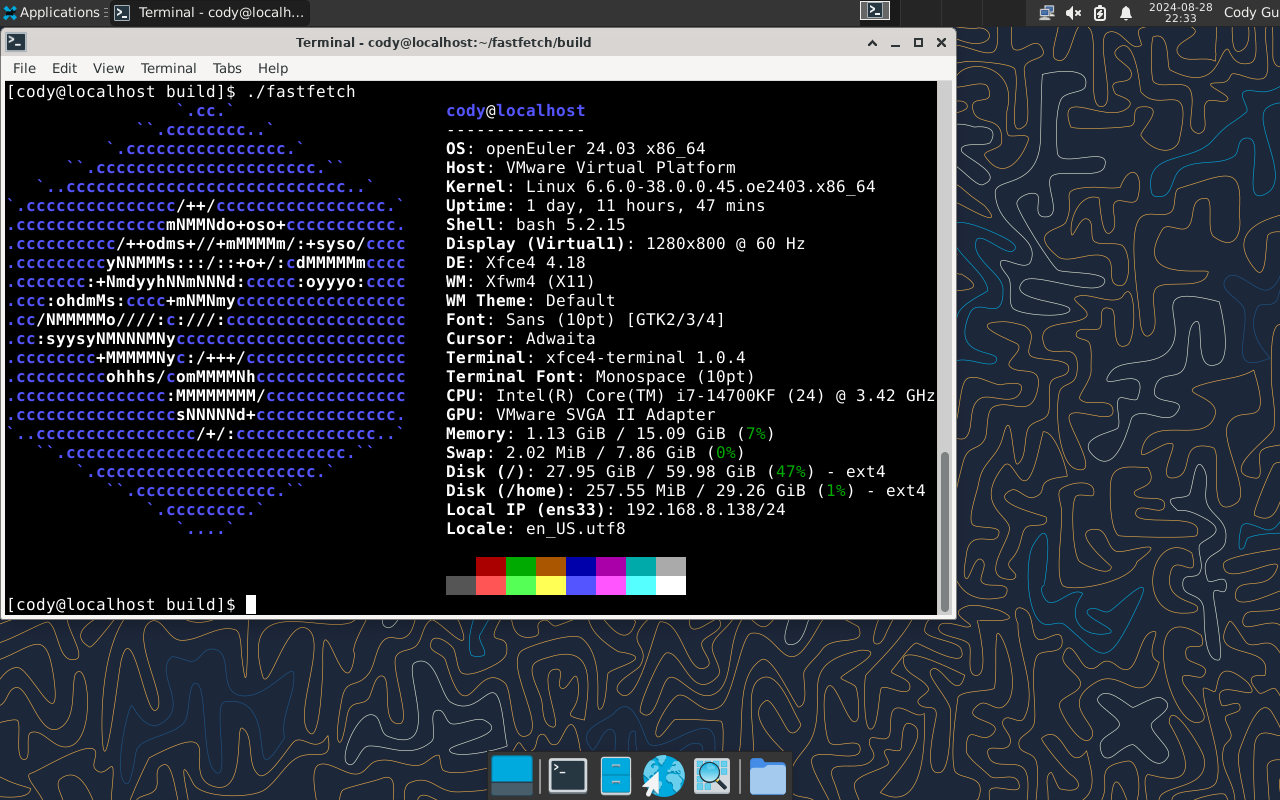Open the terminal window menu icon in titlebar
The image size is (1280, 800).
coord(16,42)
